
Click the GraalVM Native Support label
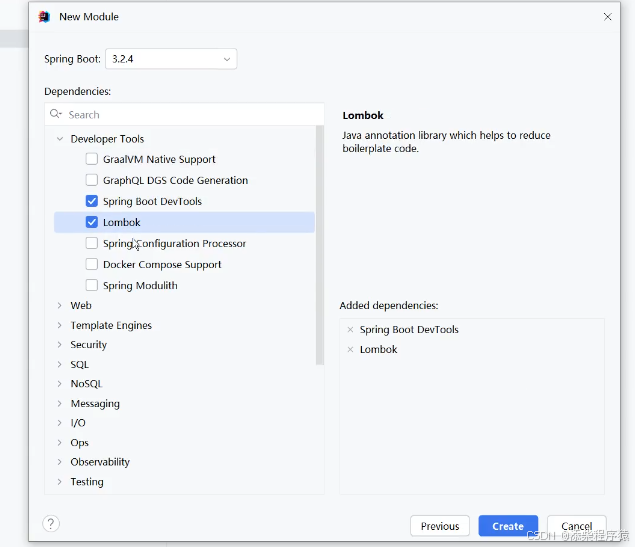(x=159, y=159)
